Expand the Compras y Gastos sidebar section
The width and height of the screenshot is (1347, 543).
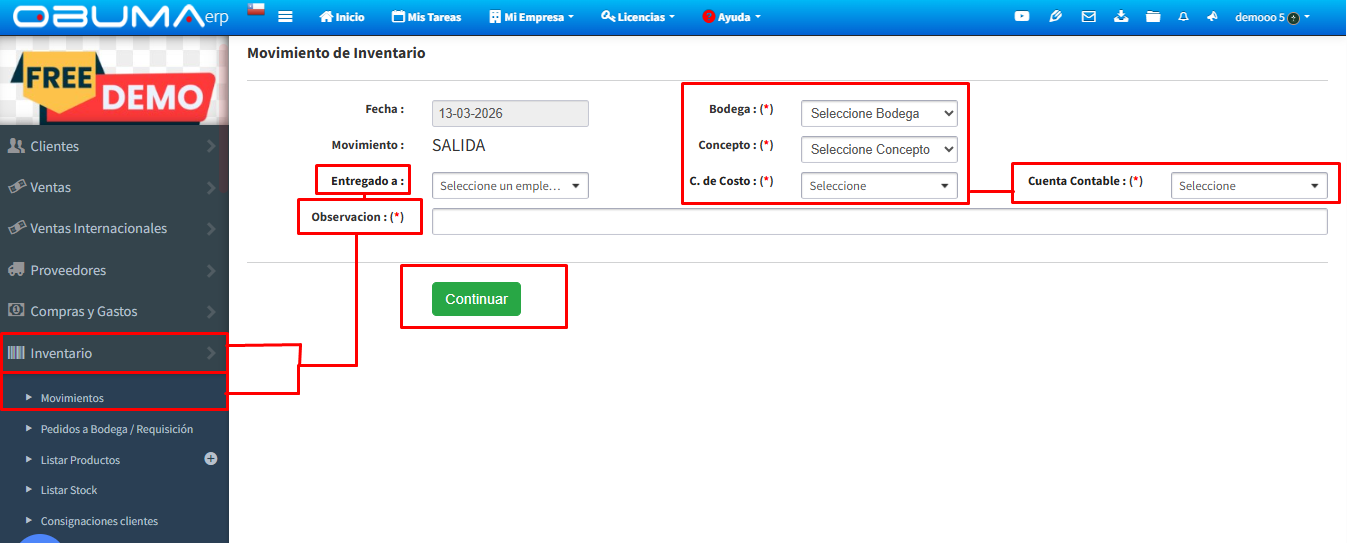tap(114, 311)
